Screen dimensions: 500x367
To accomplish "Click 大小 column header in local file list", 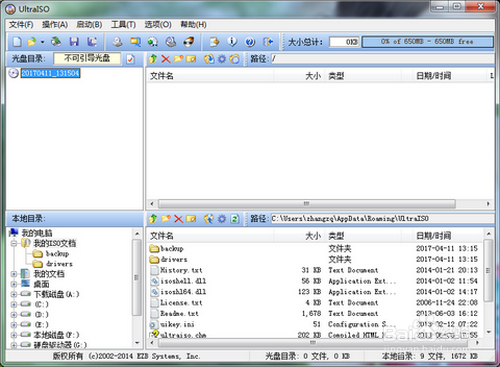I will [x=299, y=236].
